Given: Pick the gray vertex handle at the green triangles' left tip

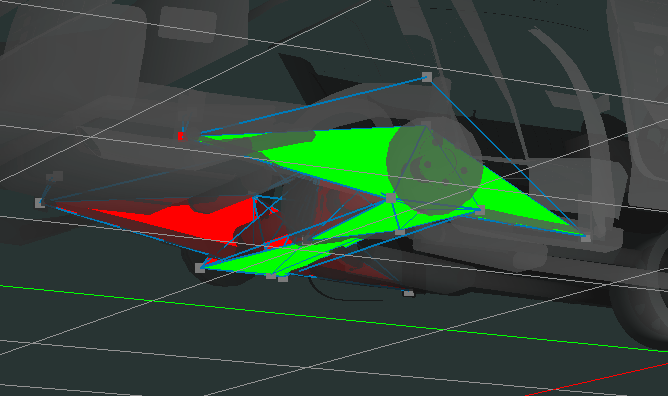Looking at the screenshot, I should (200, 268).
